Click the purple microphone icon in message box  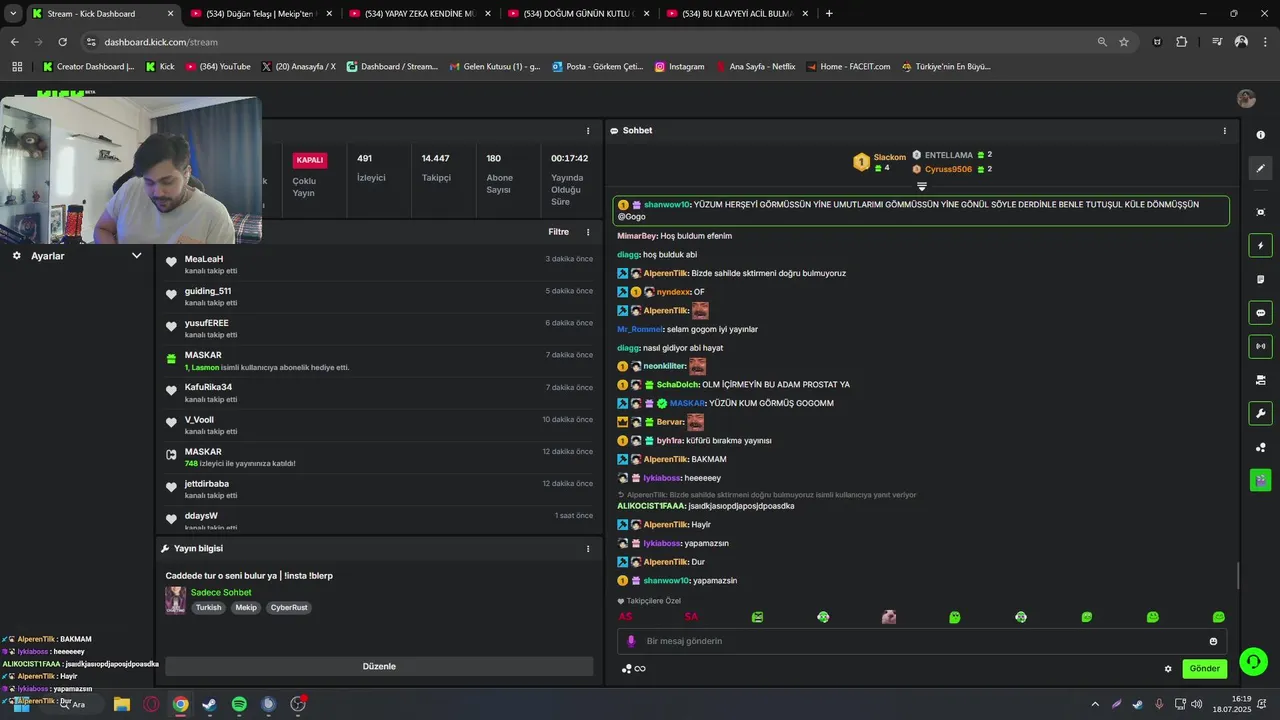click(630, 641)
